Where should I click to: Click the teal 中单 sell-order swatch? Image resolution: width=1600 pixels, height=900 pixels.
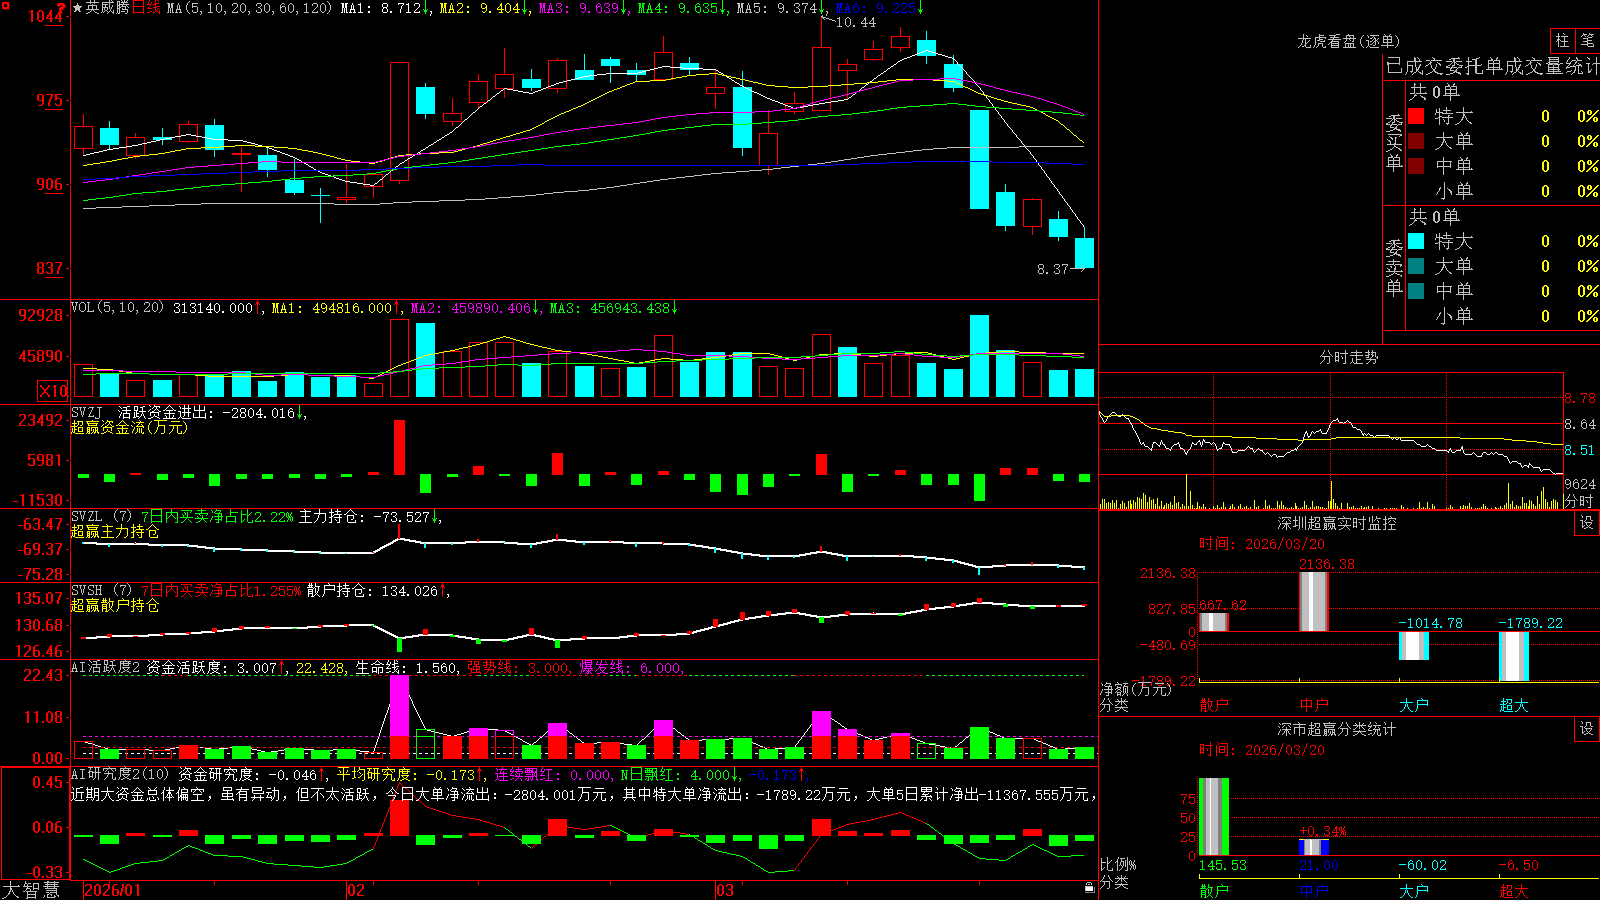pos(1416,291)
